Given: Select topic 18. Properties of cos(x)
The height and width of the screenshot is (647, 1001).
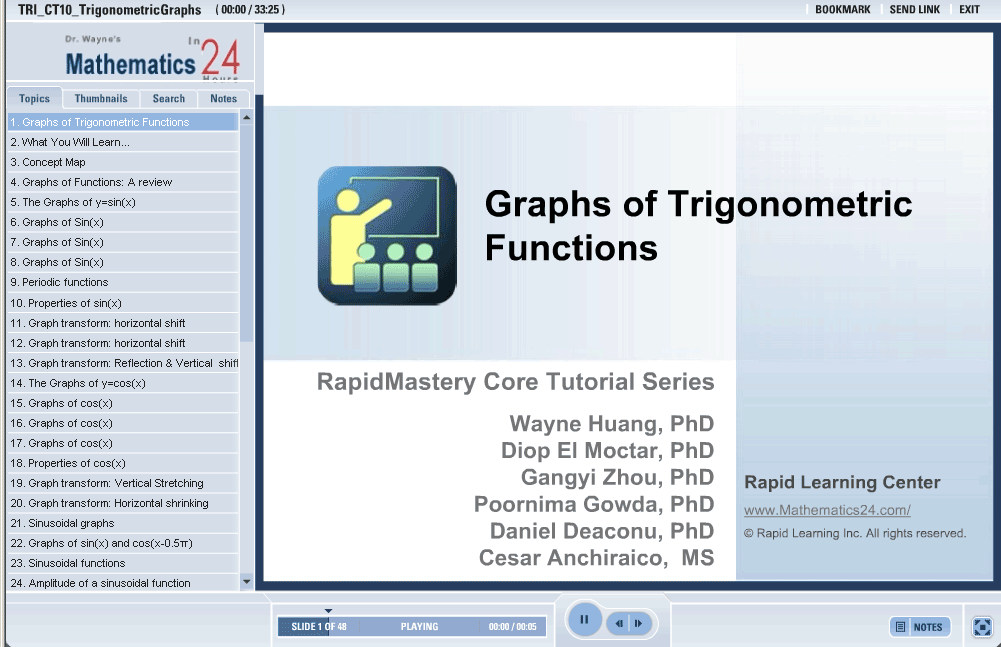Looking at the screenshot, I should click(123, 463).
